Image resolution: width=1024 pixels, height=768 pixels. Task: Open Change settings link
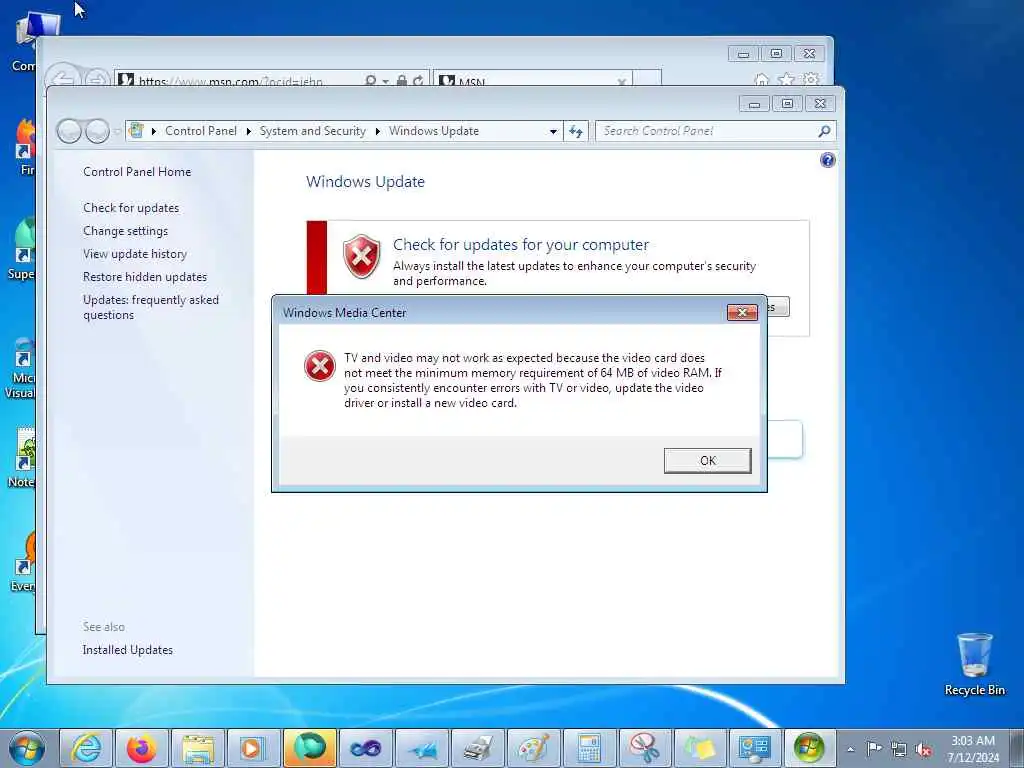click(x=125, y=231)
